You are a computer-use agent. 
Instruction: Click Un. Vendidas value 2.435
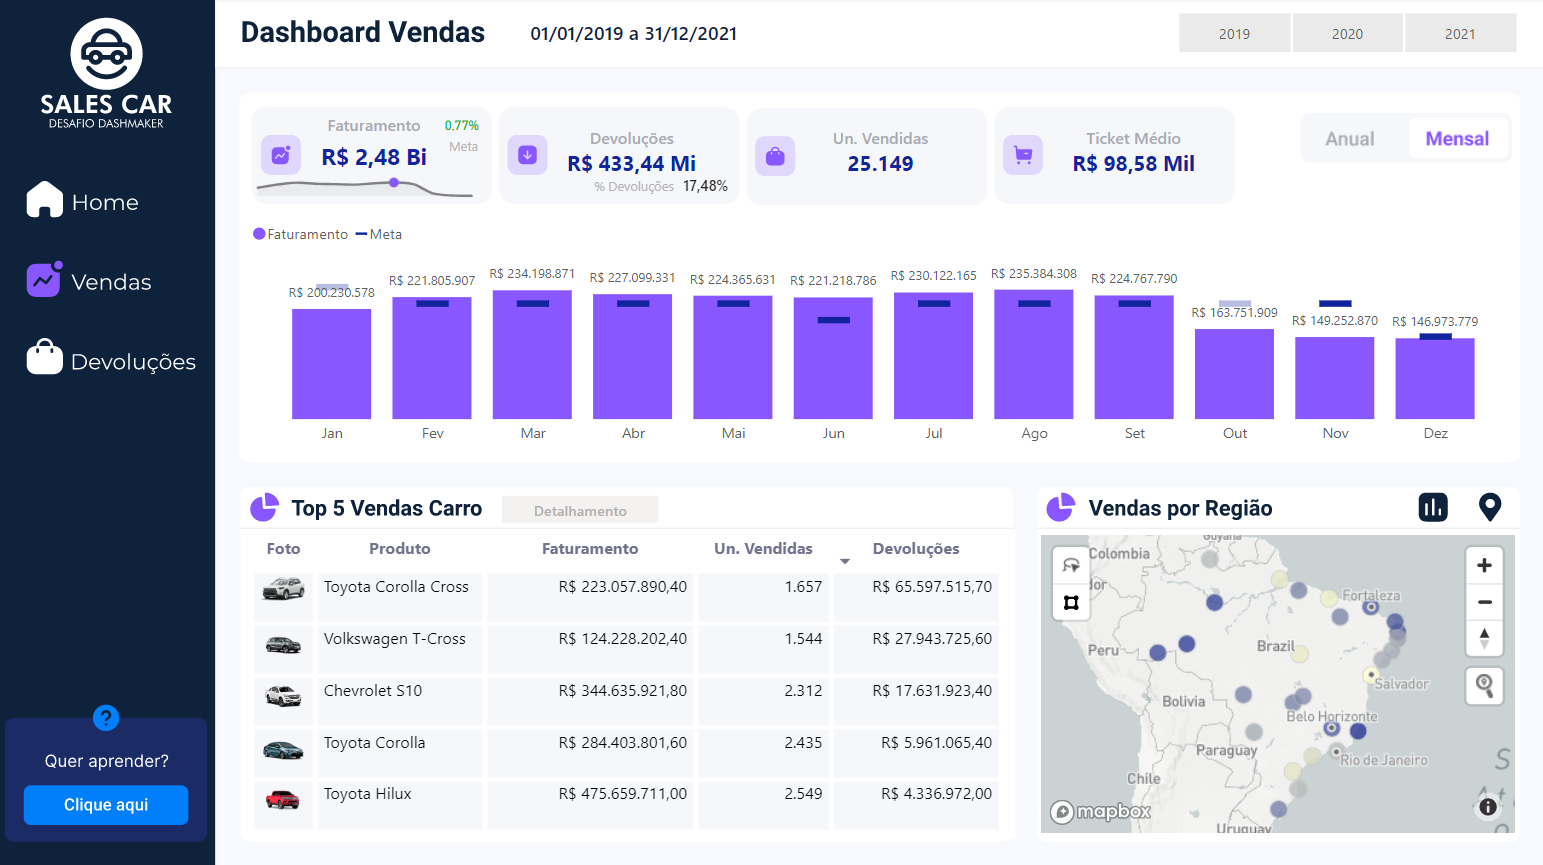pos(803,743)
